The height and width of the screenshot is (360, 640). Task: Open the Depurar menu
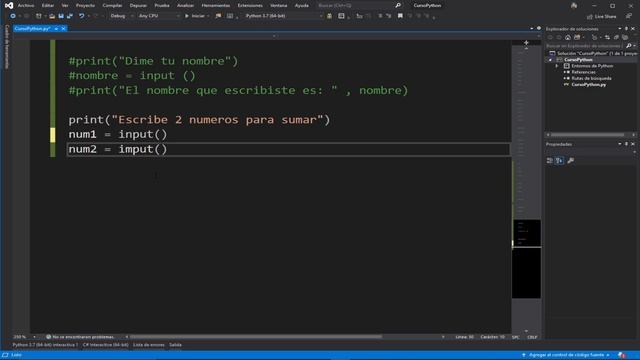pyautogui.click(x=138, y=5)
